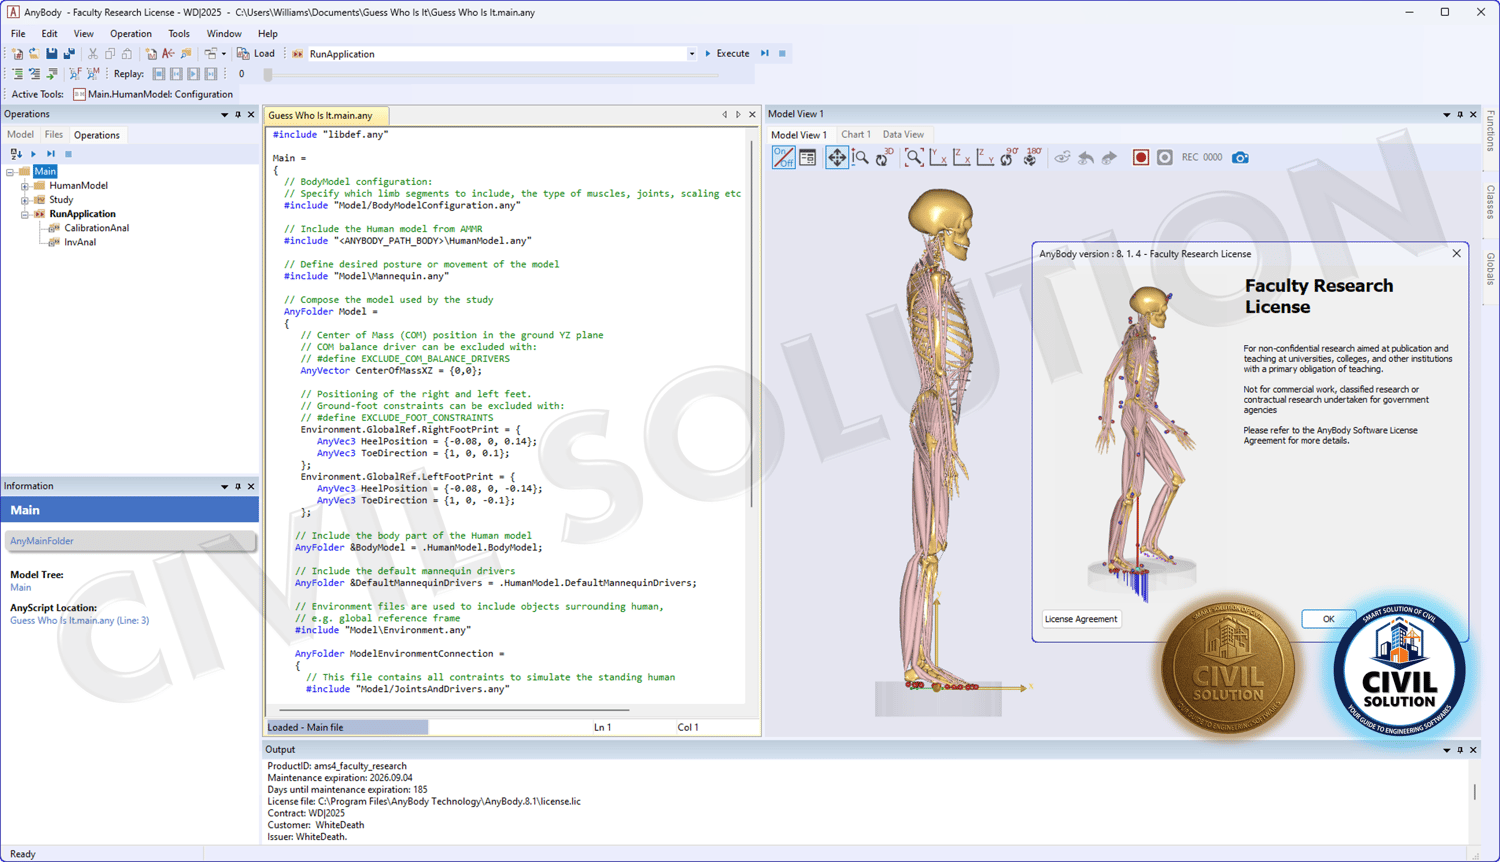The image size is (1500, 862).
Task: Rotate the model view by 90 degrees
Action: click(1008, 157)
